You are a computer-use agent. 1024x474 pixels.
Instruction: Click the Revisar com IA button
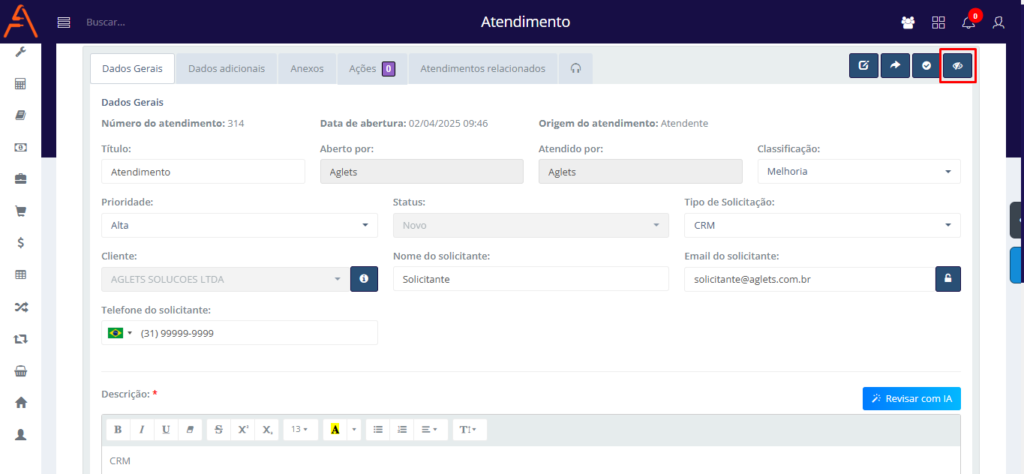tap(911, 399)
